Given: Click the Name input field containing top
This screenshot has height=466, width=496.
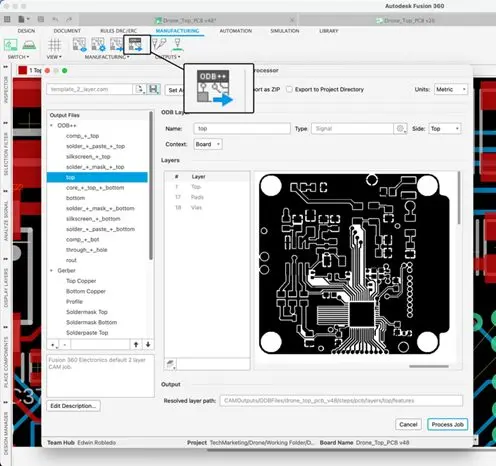Looking at the screenshot, I should (242, 129).
